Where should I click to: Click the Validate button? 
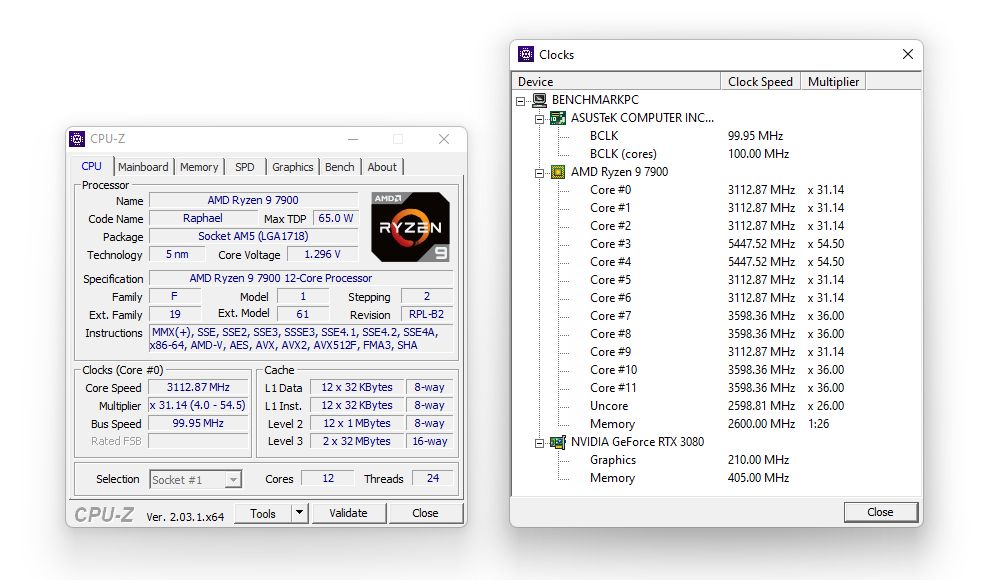coord(348,513)
